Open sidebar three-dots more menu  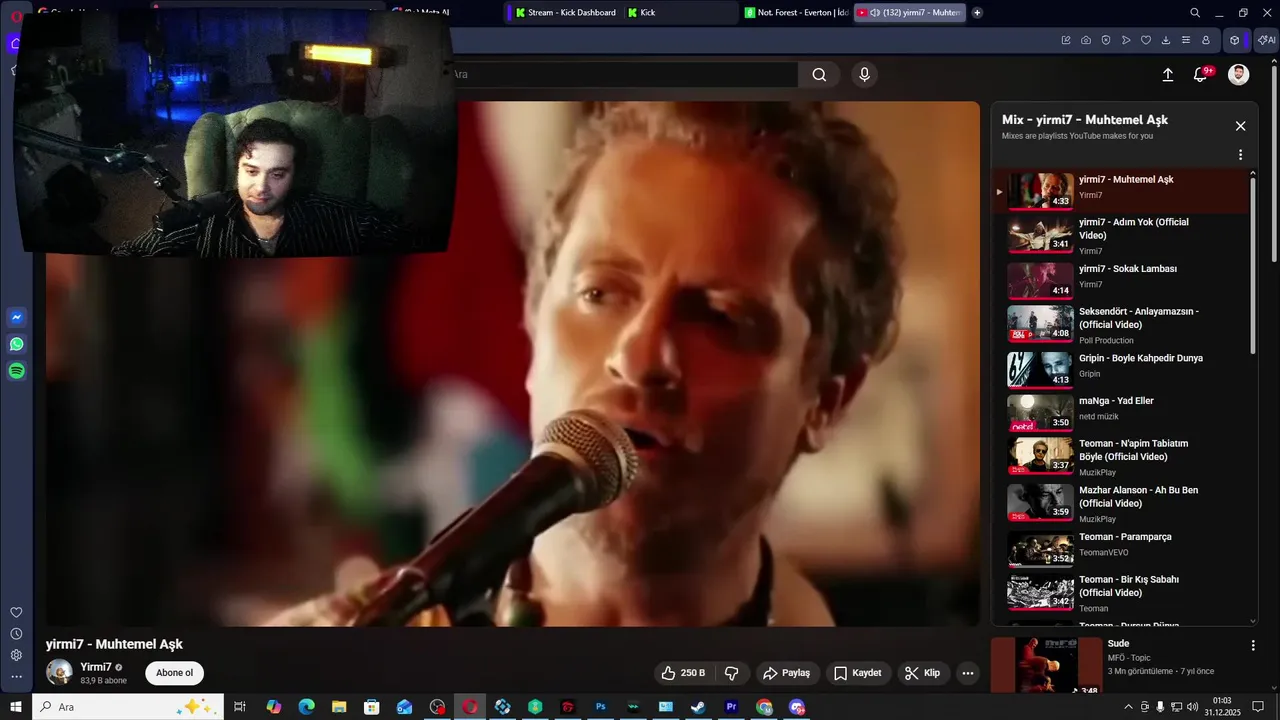click(16, 677)
